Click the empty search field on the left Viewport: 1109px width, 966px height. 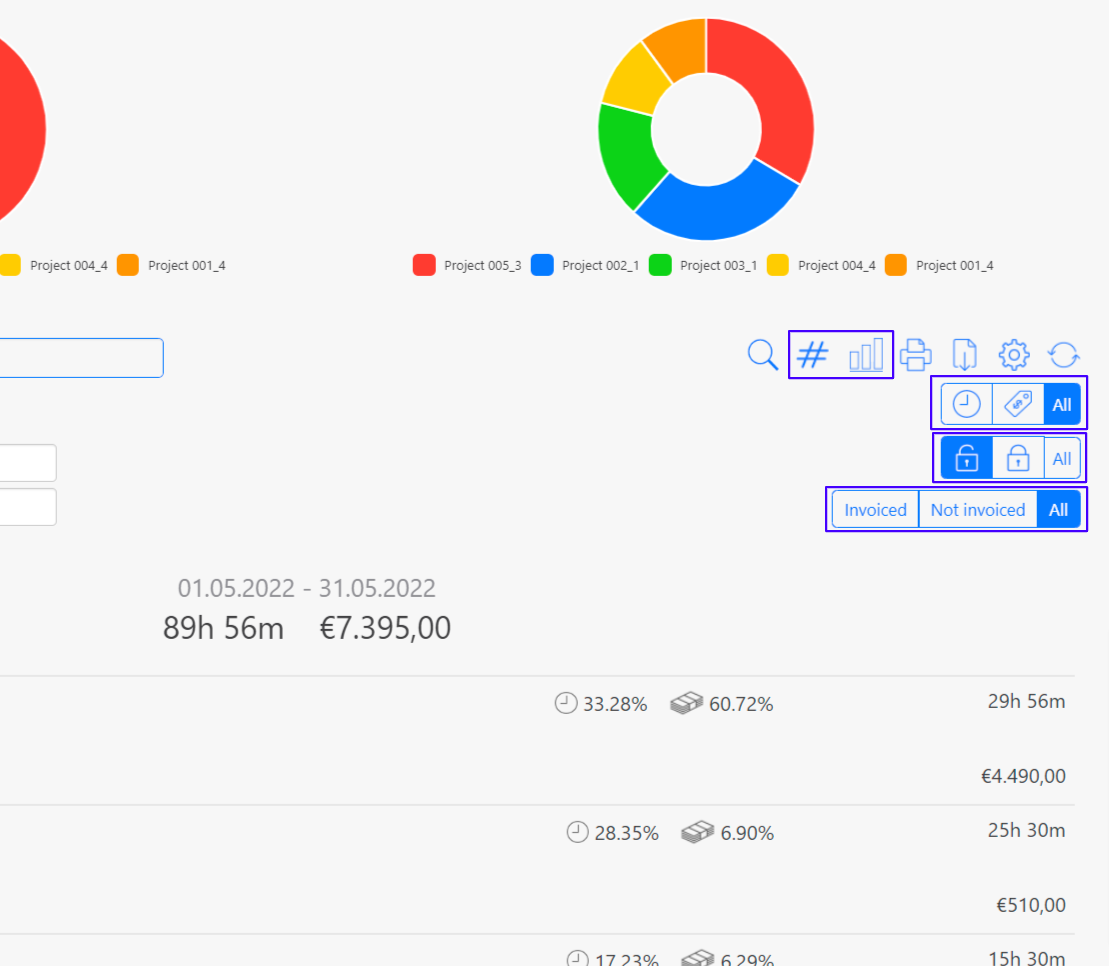(x=80, y=358)
